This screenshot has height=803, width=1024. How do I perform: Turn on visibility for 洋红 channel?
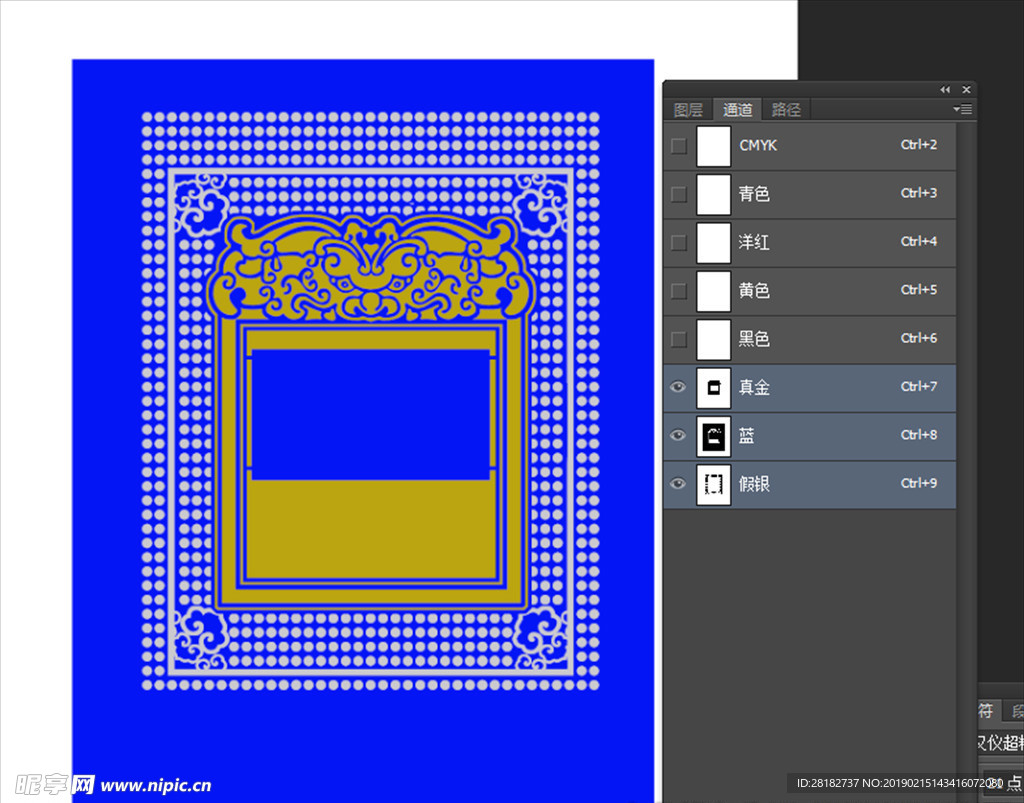coord(679,242)
